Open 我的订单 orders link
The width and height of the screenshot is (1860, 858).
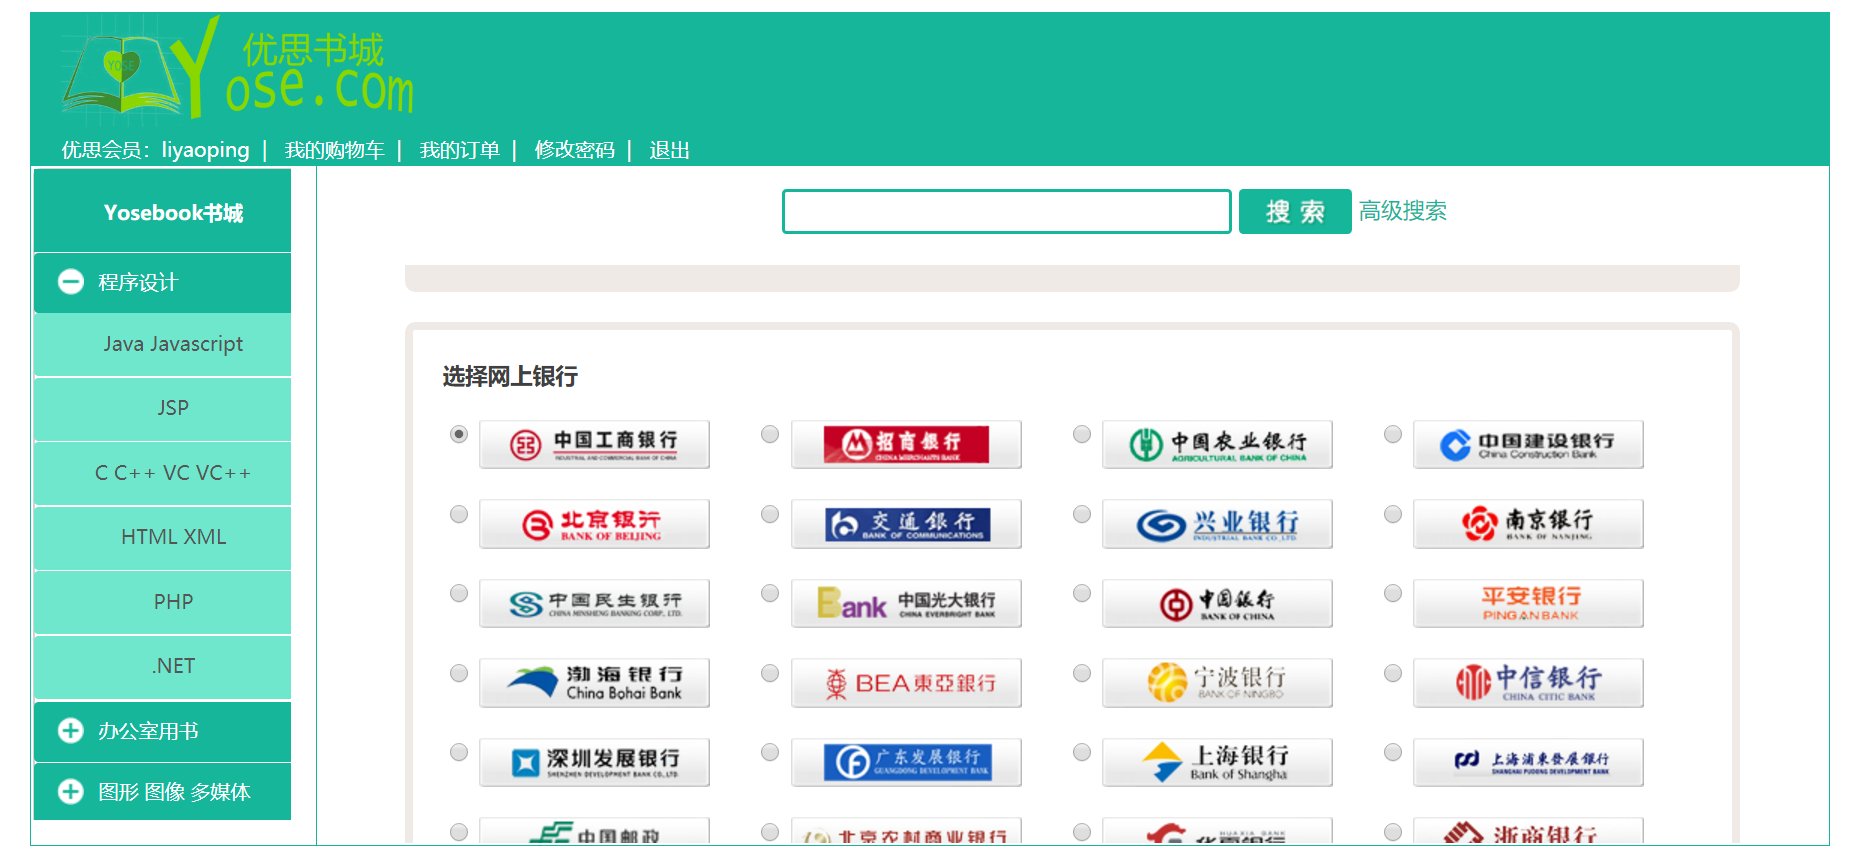pos(459,150)
